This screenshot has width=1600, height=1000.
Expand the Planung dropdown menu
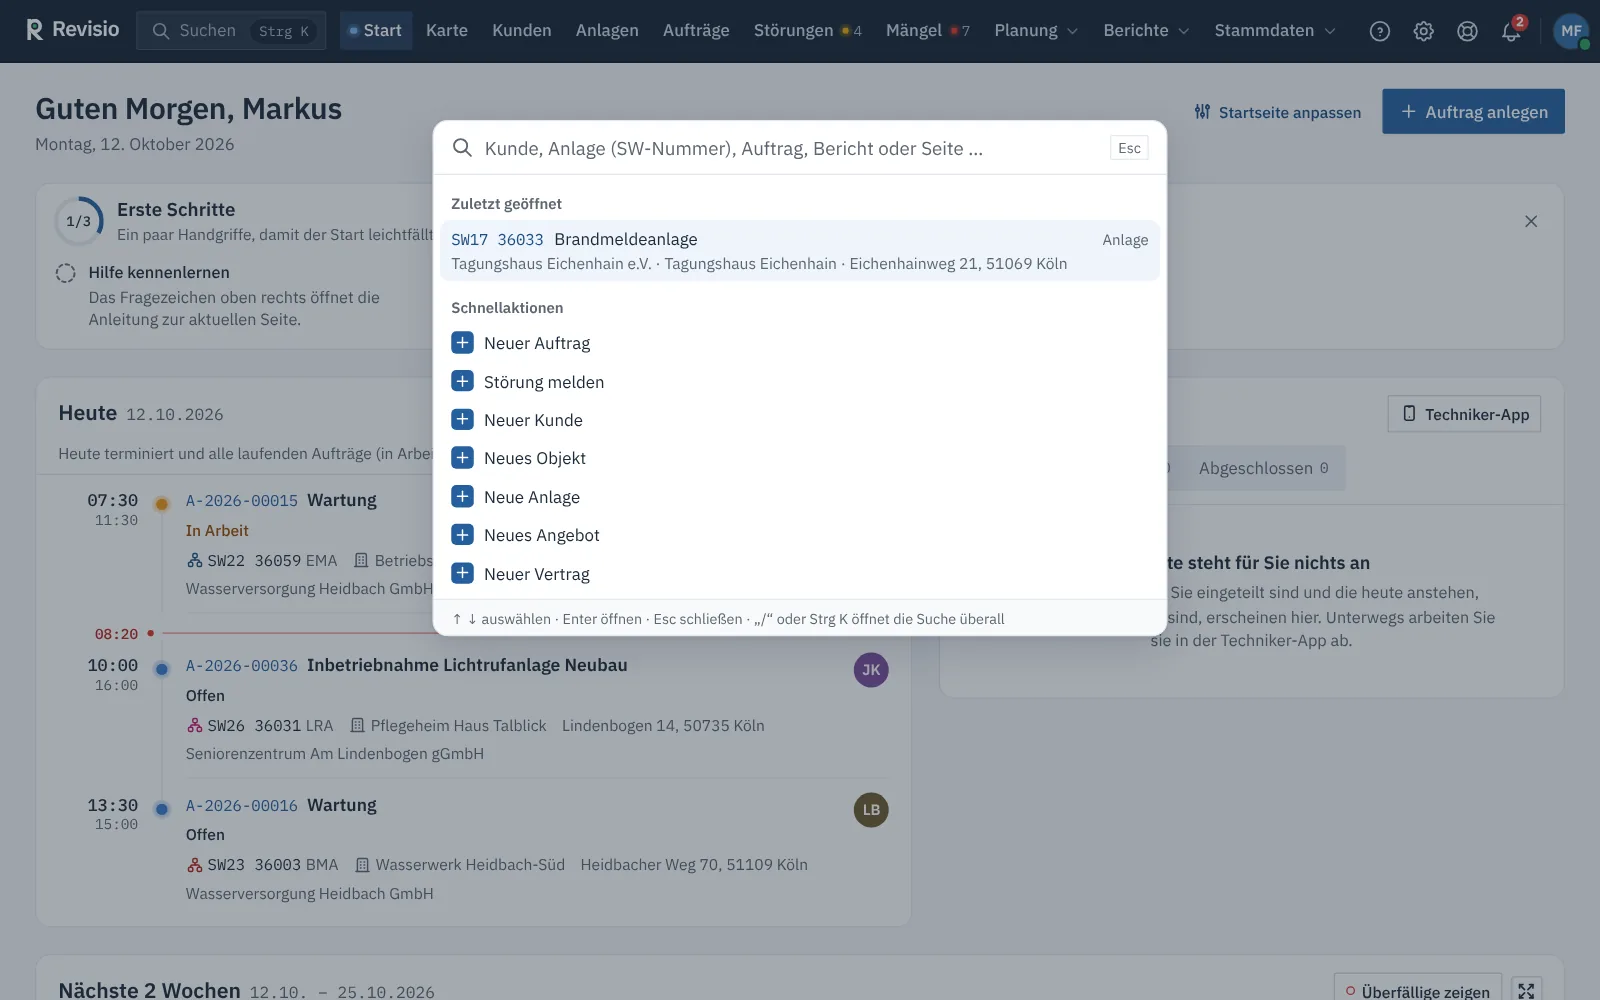(x=1036, y=31)
